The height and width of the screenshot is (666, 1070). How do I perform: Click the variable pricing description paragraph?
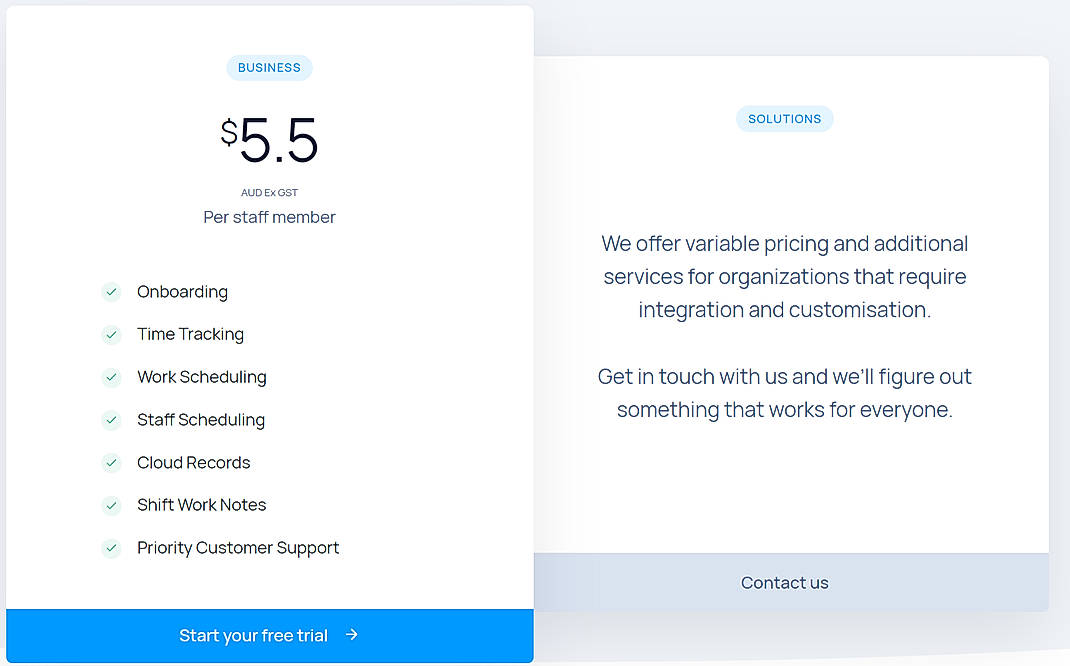(783, 276)
